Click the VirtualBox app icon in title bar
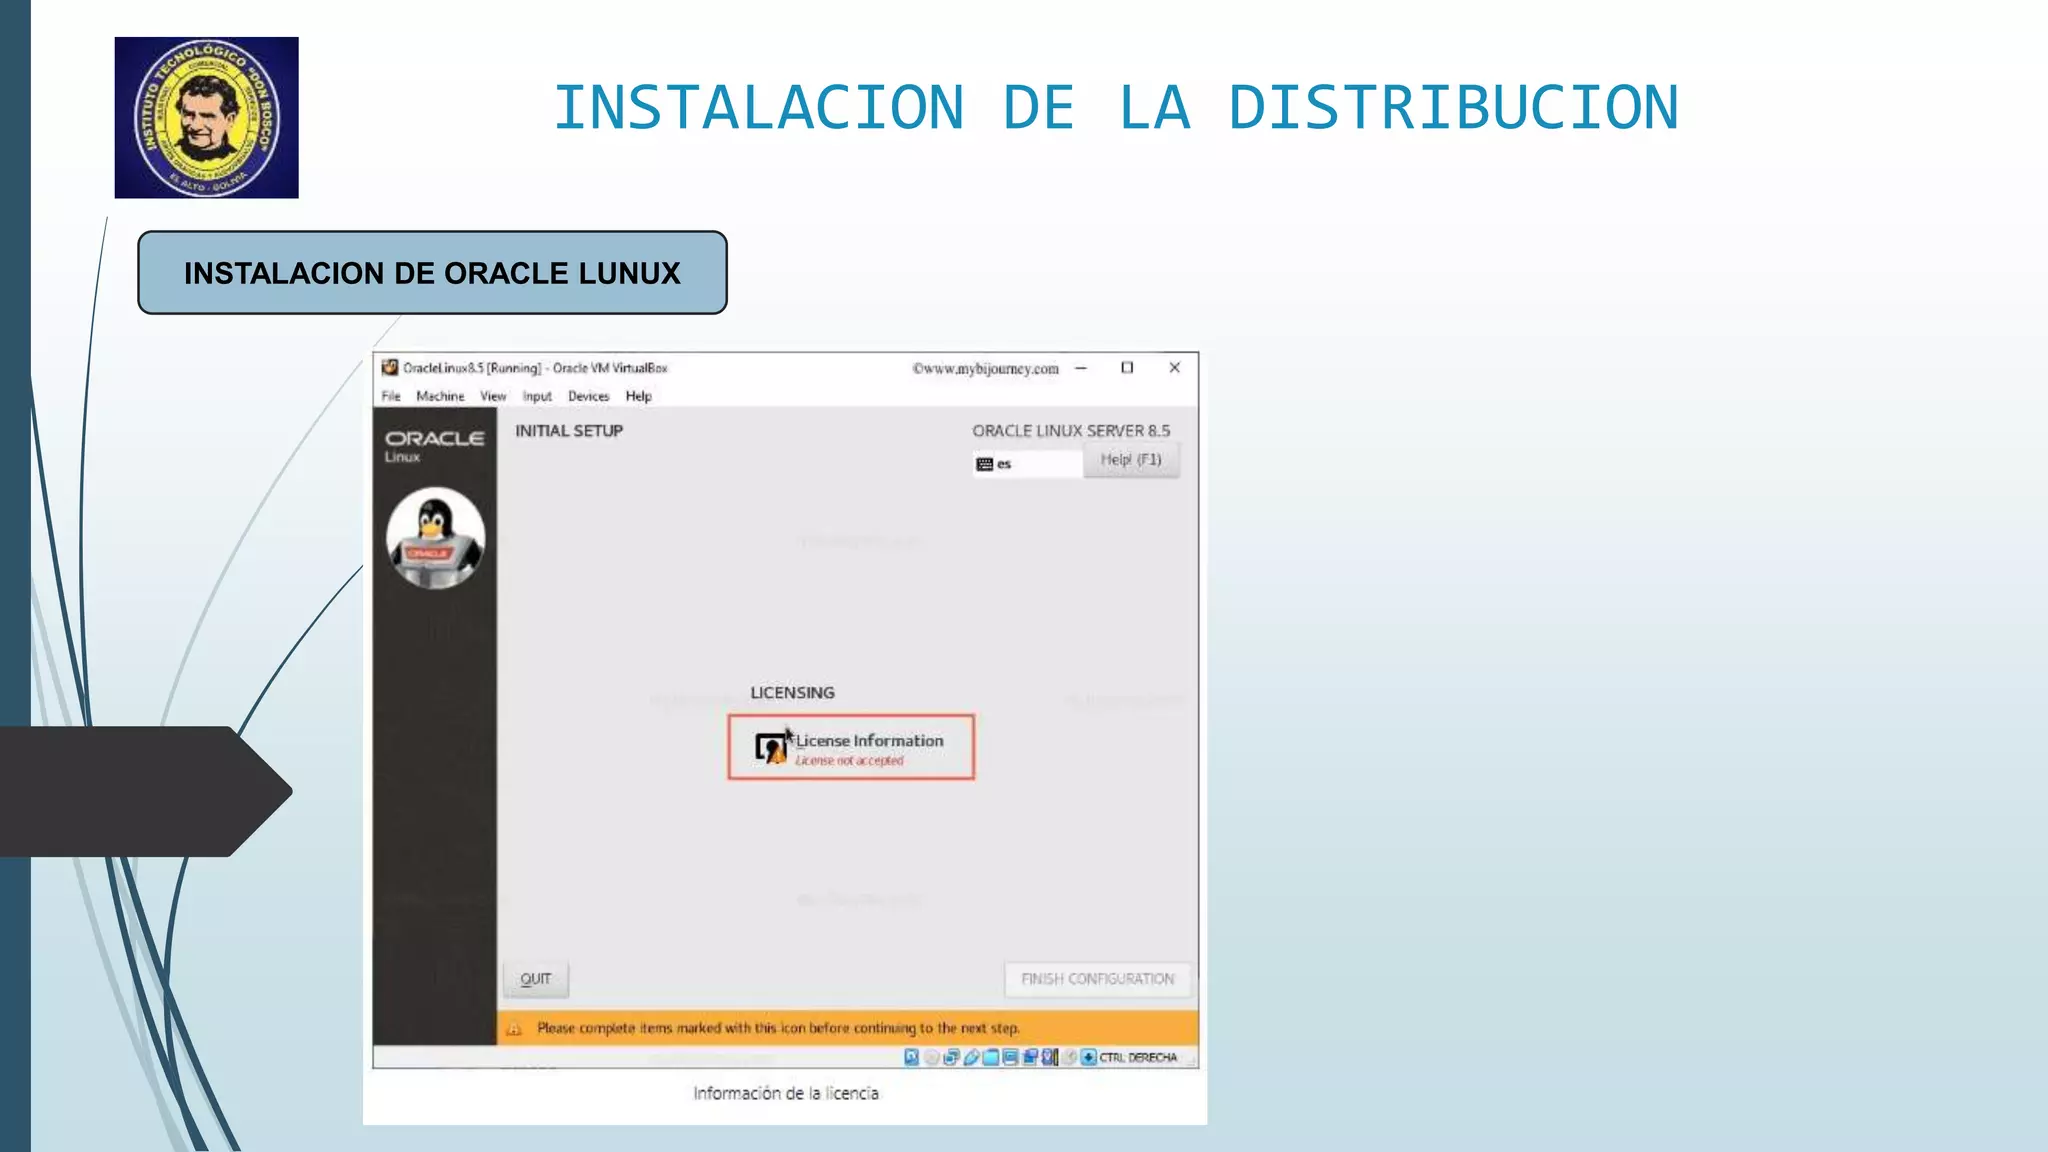Viewport: 2048px width, 1152px height. point(390,368)
